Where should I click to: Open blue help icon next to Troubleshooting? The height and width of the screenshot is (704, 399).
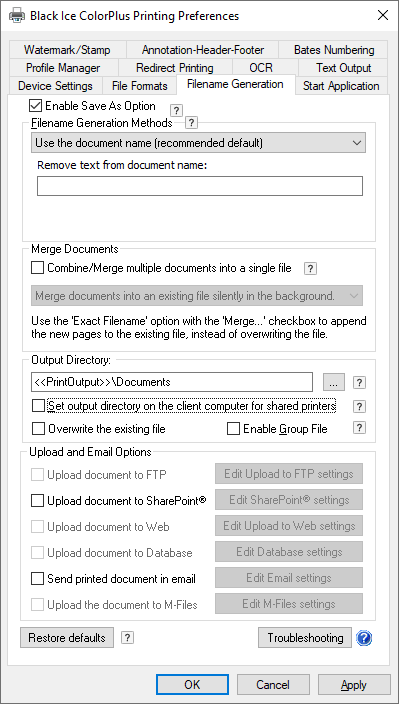[x=364, y=638]
